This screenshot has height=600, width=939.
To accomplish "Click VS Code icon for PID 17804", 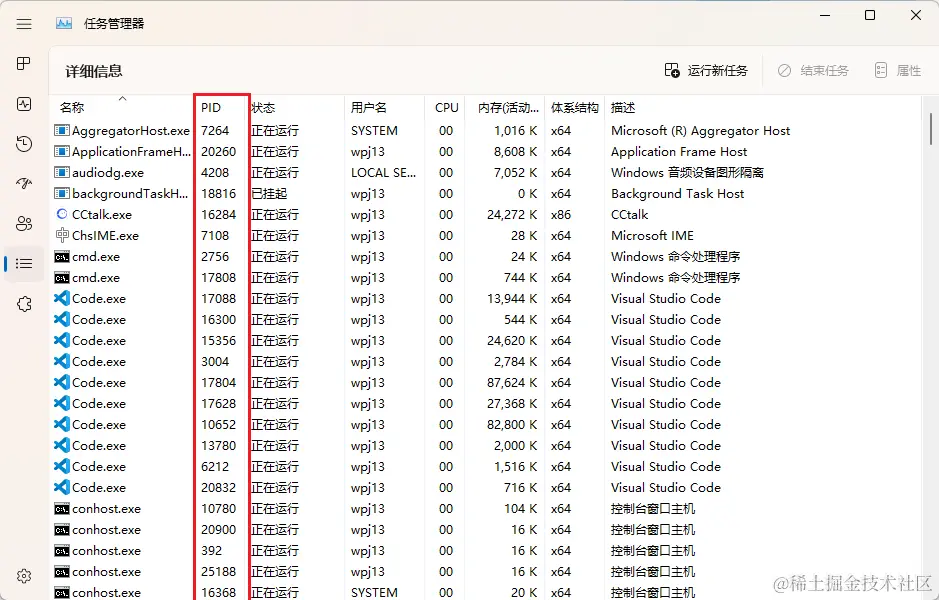I will [62, 382].
